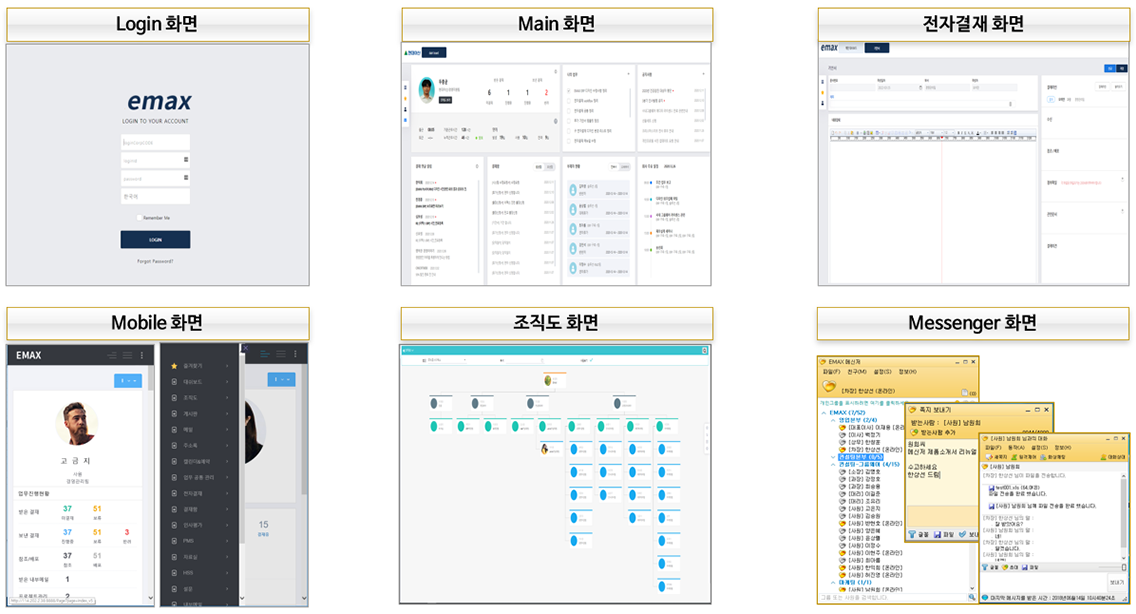Collapse the 컨설팅-그룹웨어 (4/15) group
The height and width of the screenshot is (614, 1136).
pos(832,464)
